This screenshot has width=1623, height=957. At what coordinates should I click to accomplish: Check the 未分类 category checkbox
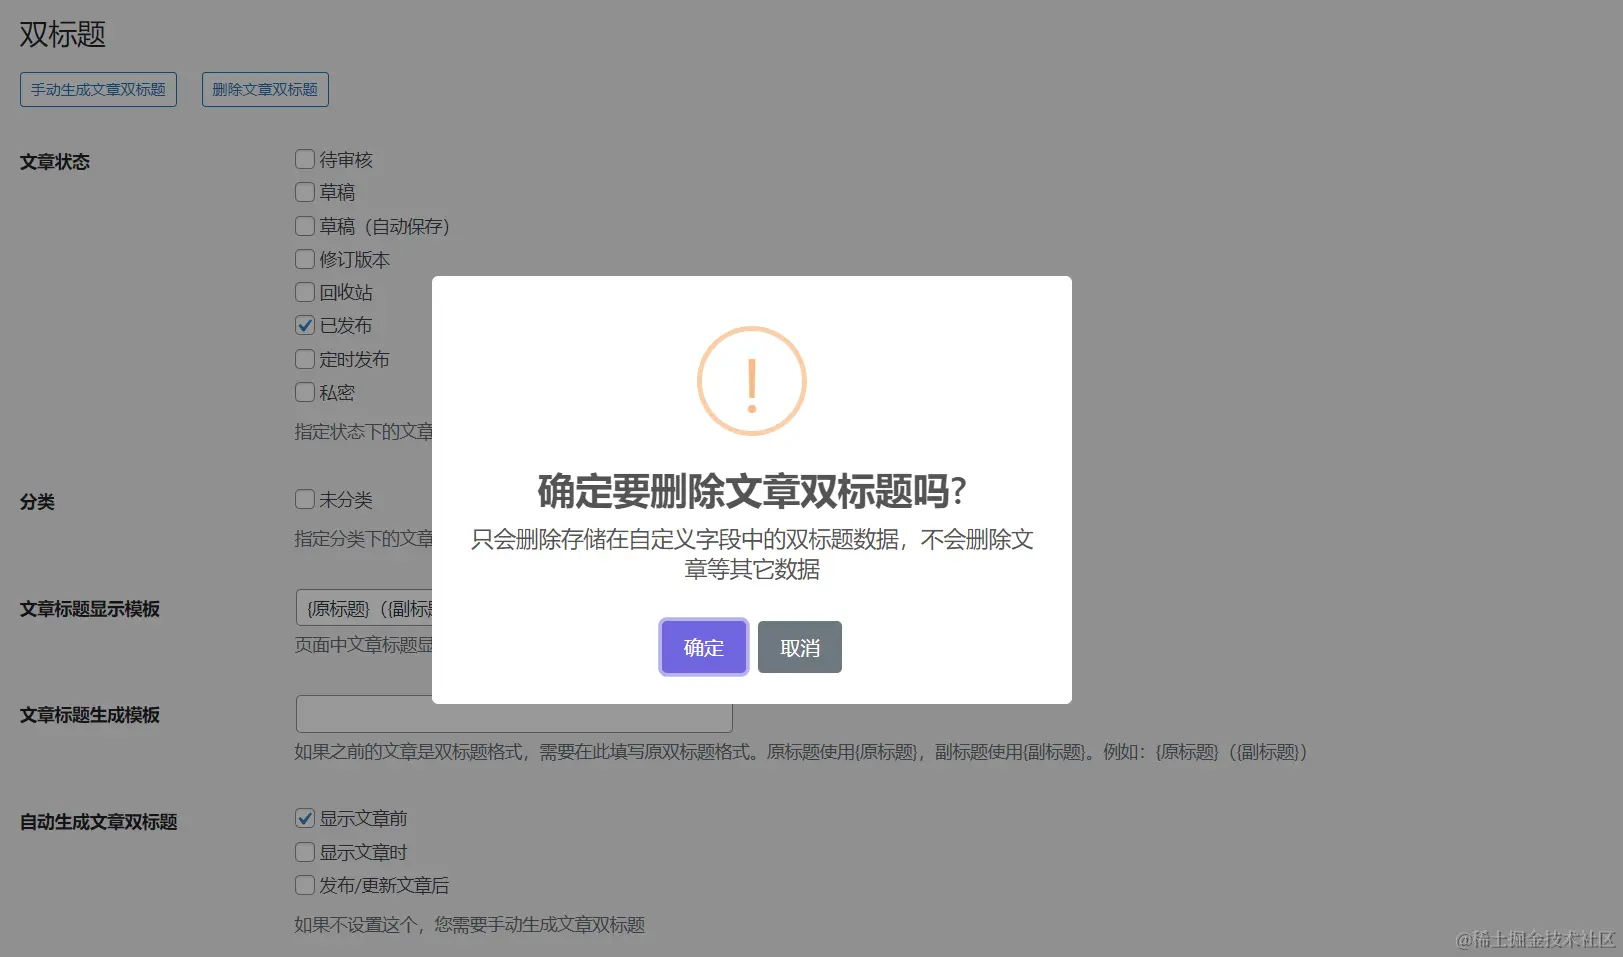(304, 498)
